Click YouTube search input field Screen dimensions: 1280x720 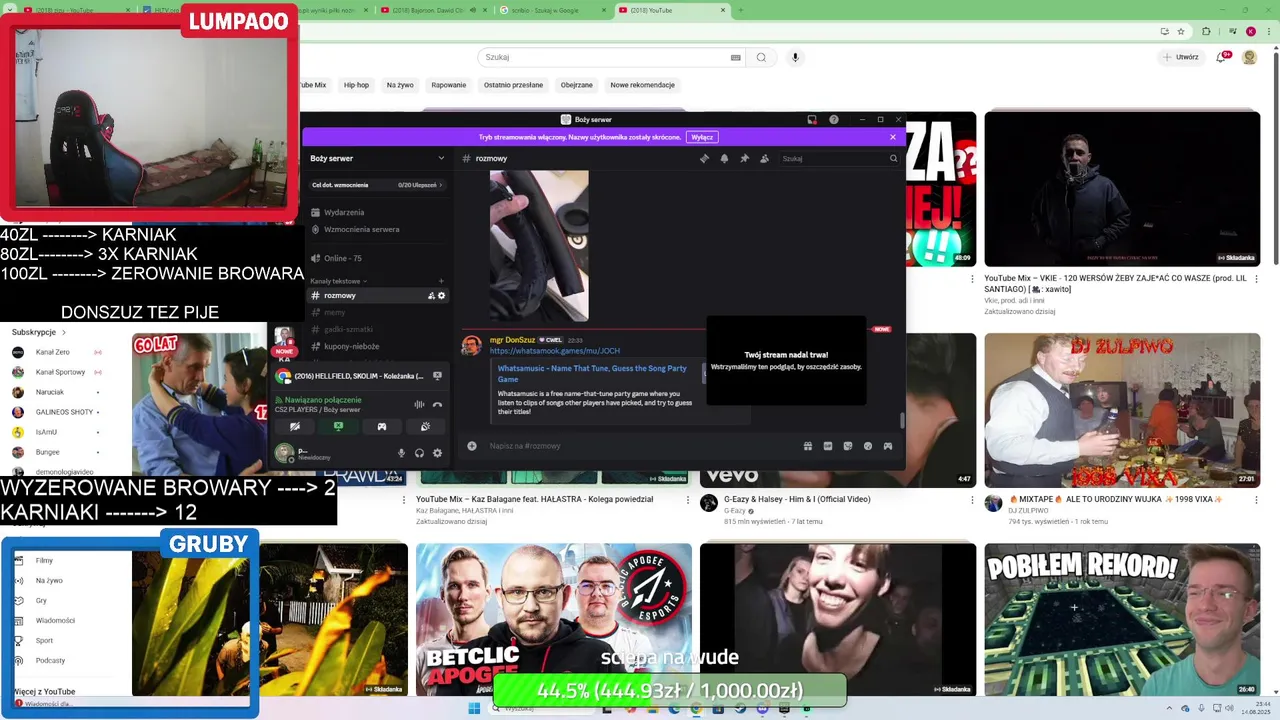point(611,57)
